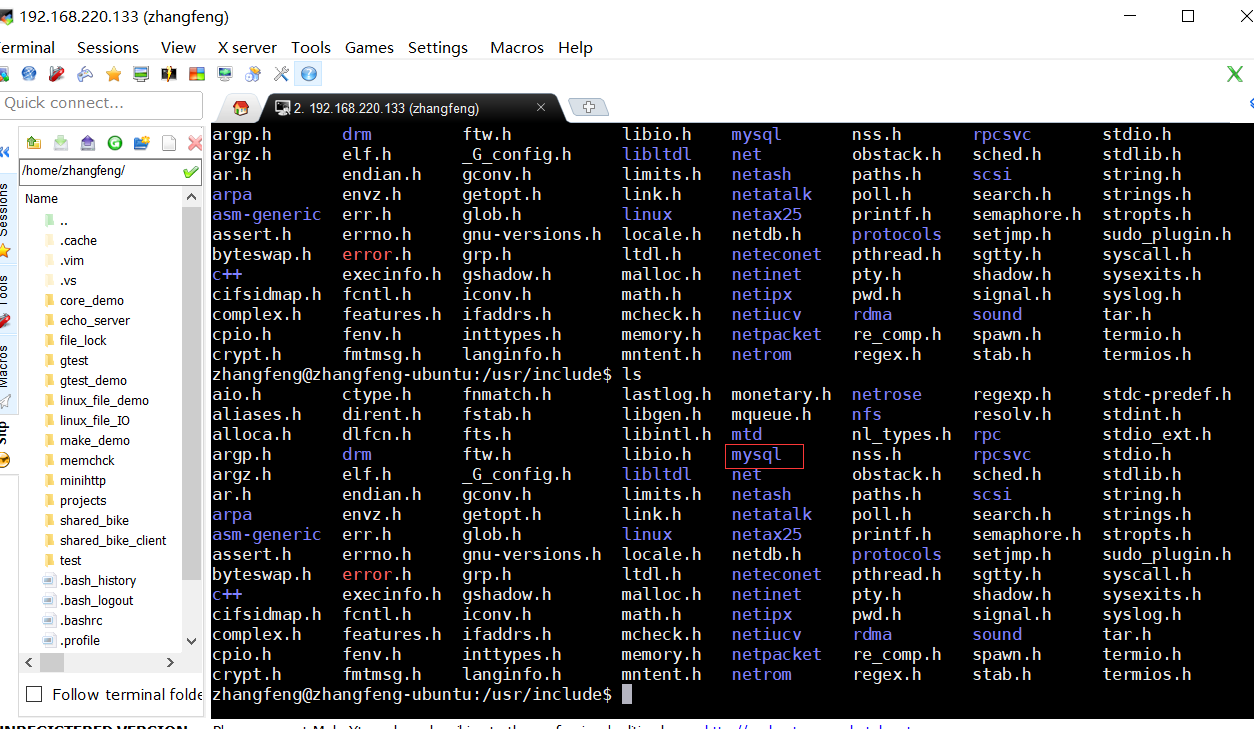Viewport: 1254px width, 729px height.
Task: Open the Macros menu
Action: [517, 47]
